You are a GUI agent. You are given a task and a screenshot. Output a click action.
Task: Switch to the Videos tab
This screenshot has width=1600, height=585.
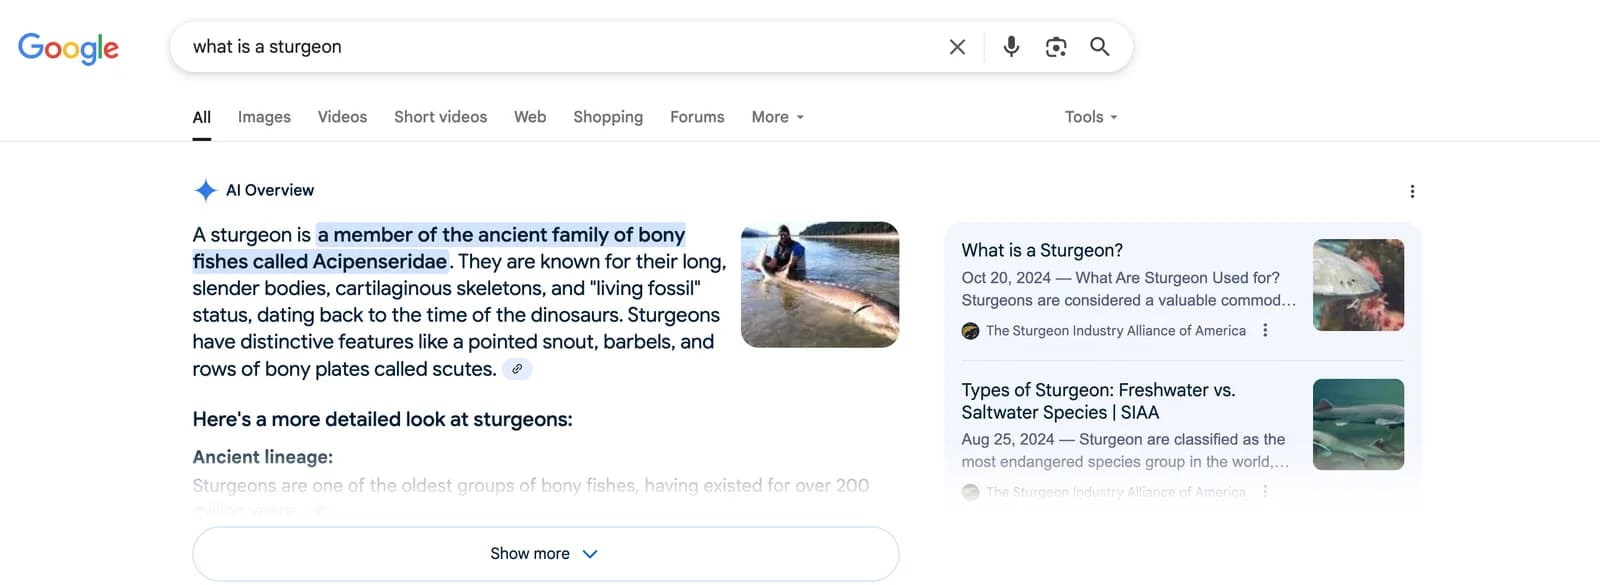coord(342,117)
